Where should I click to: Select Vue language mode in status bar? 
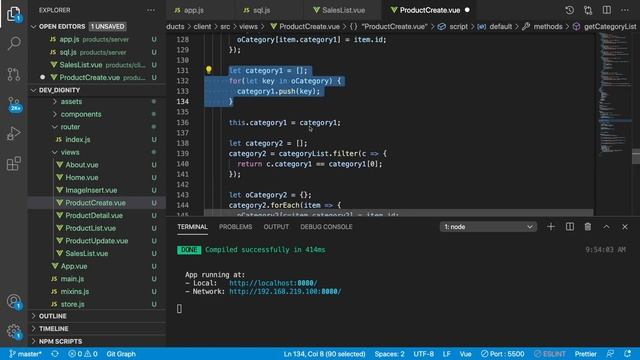(465, 354)
